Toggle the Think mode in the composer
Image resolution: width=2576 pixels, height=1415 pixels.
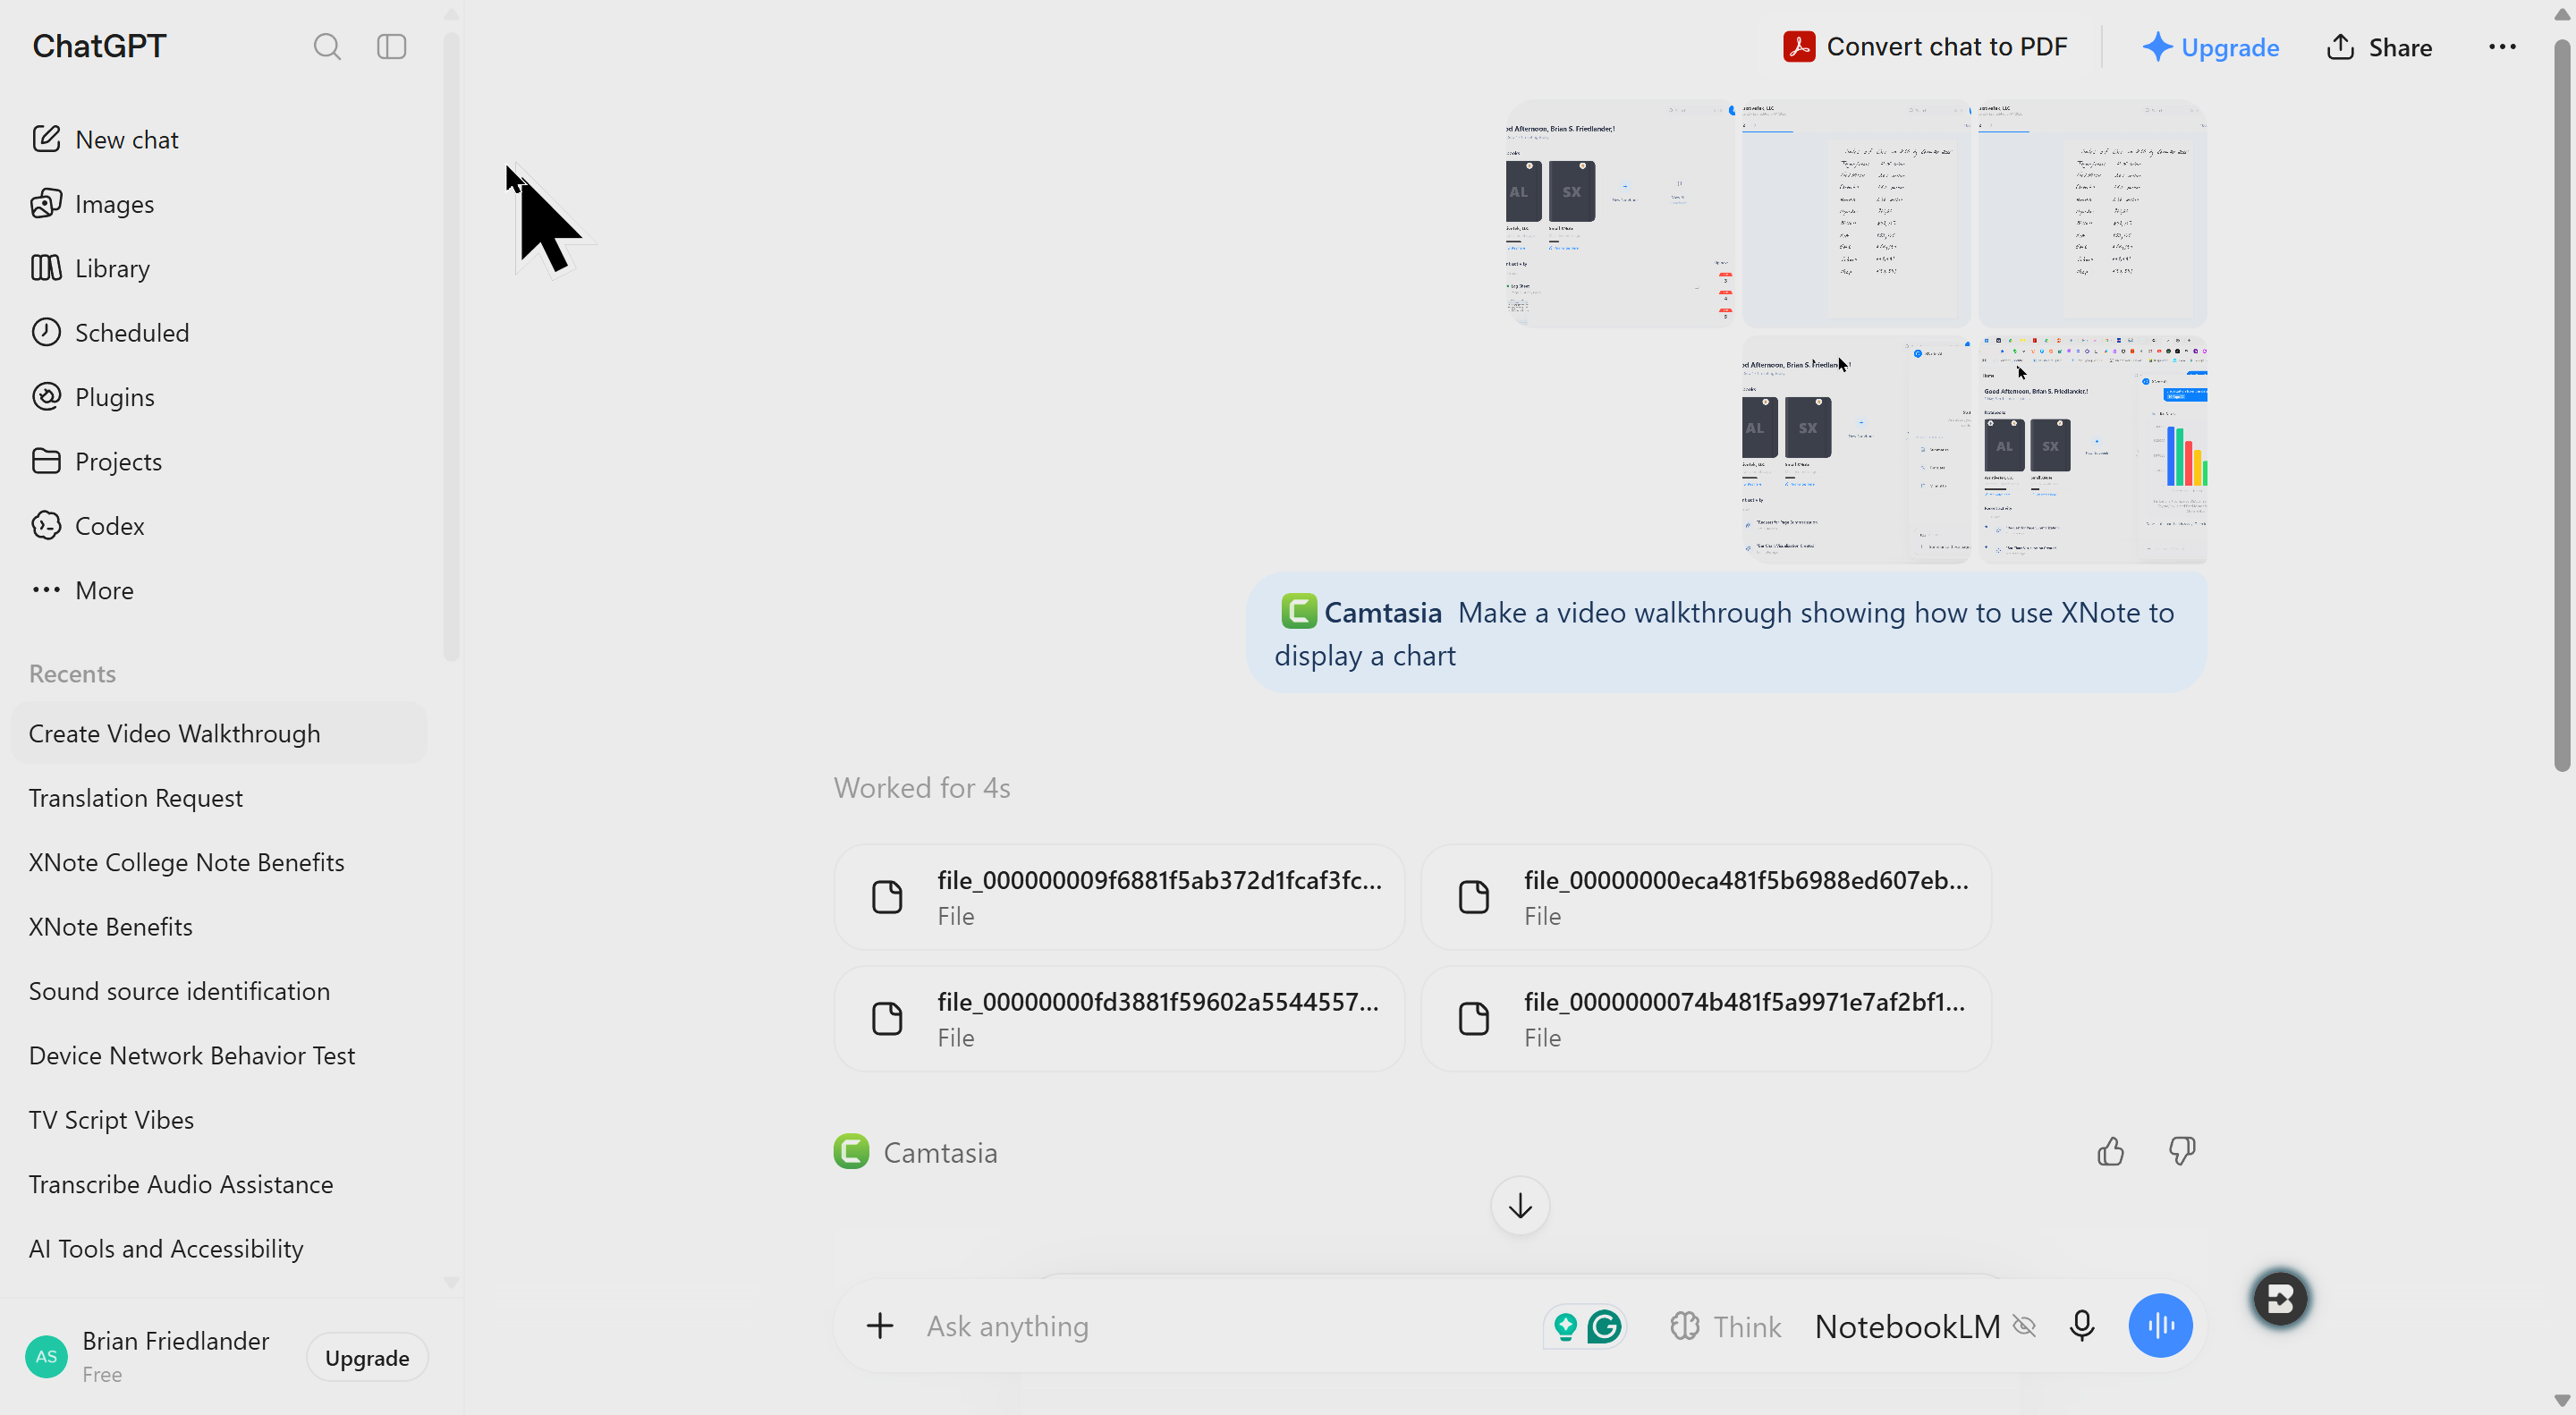click(x=1725, y=1326)
